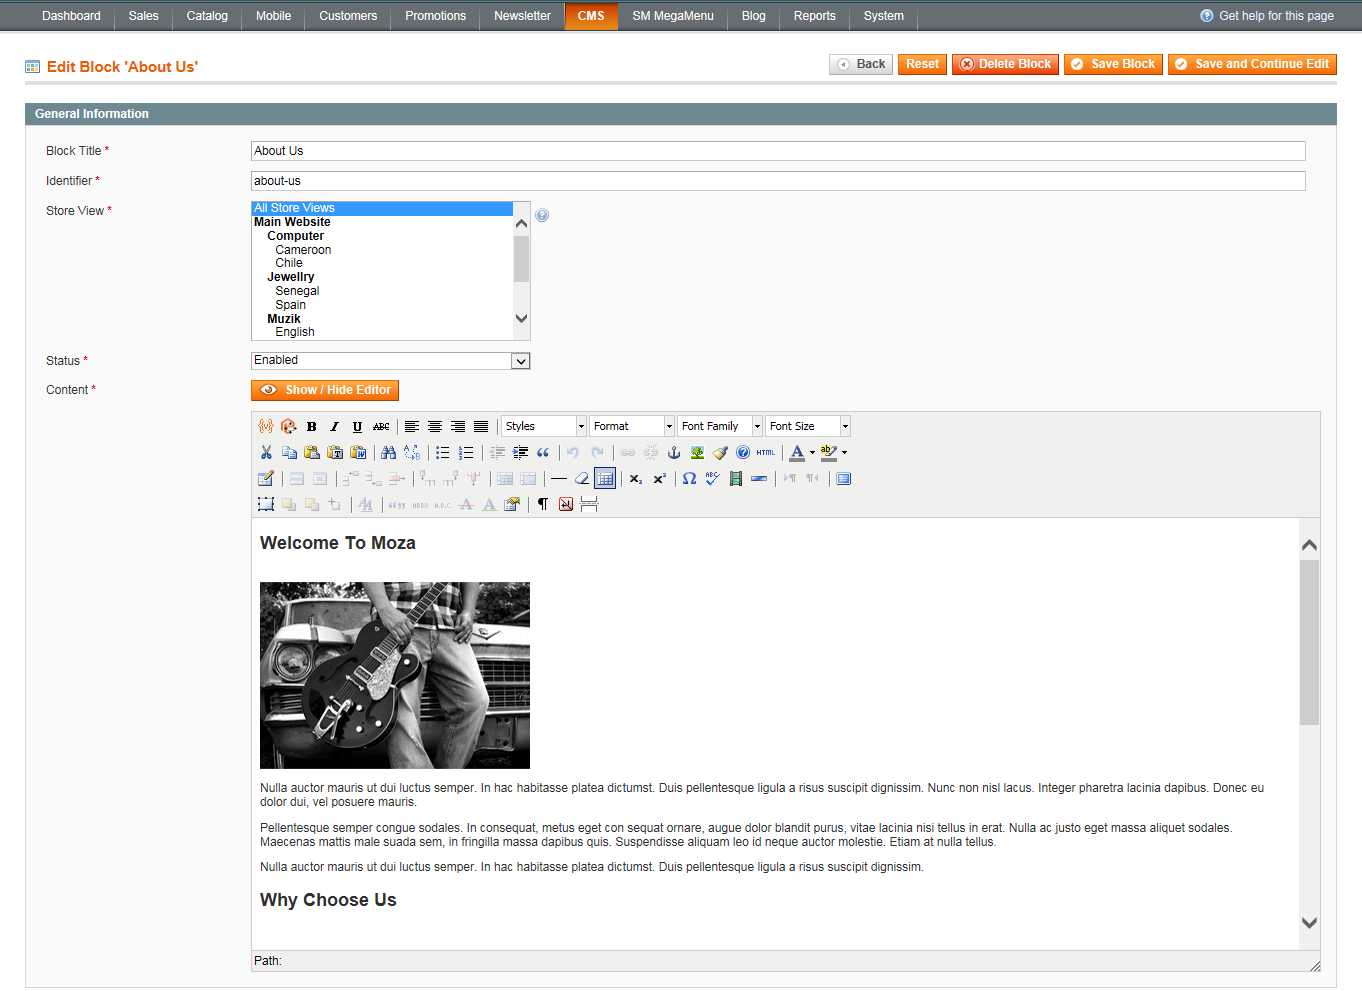
Task: Insert embedded media with film icon
Action: click(736, 478)
